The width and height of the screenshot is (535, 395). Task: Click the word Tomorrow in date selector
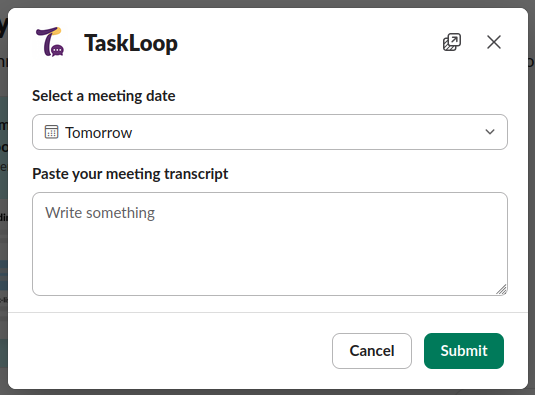tap(99, 133)
